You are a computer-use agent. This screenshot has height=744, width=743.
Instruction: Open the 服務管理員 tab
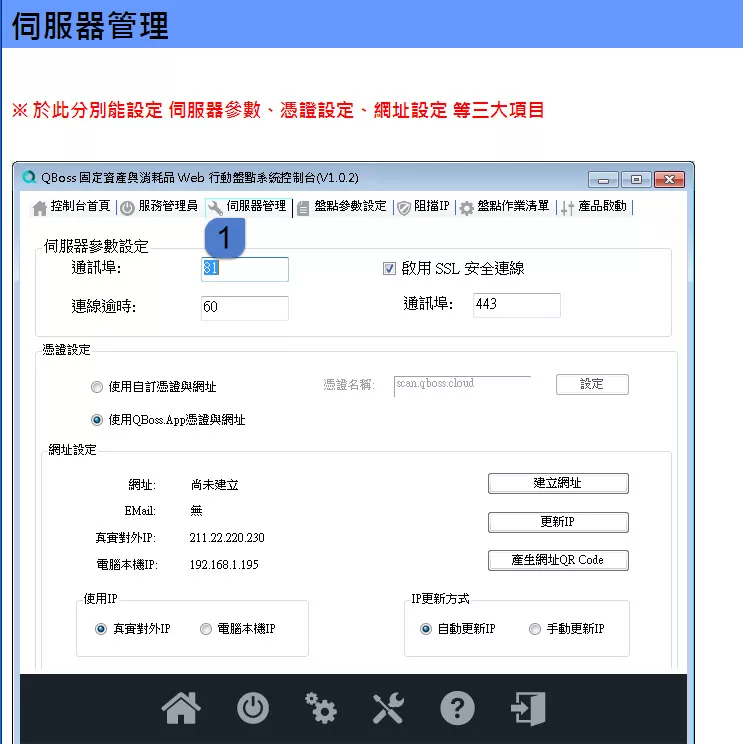pos(159,207)
